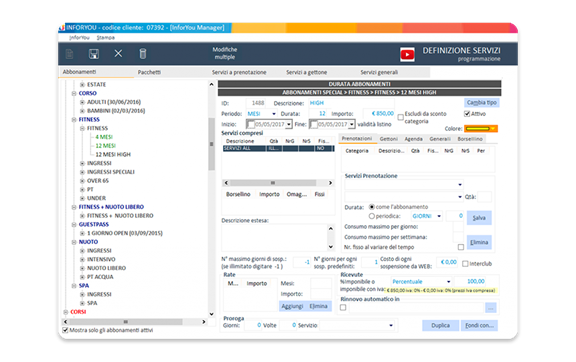Enable Escludi da sconto categoria checkbox
Screen dimensions: 576x362
coord(400,118)
